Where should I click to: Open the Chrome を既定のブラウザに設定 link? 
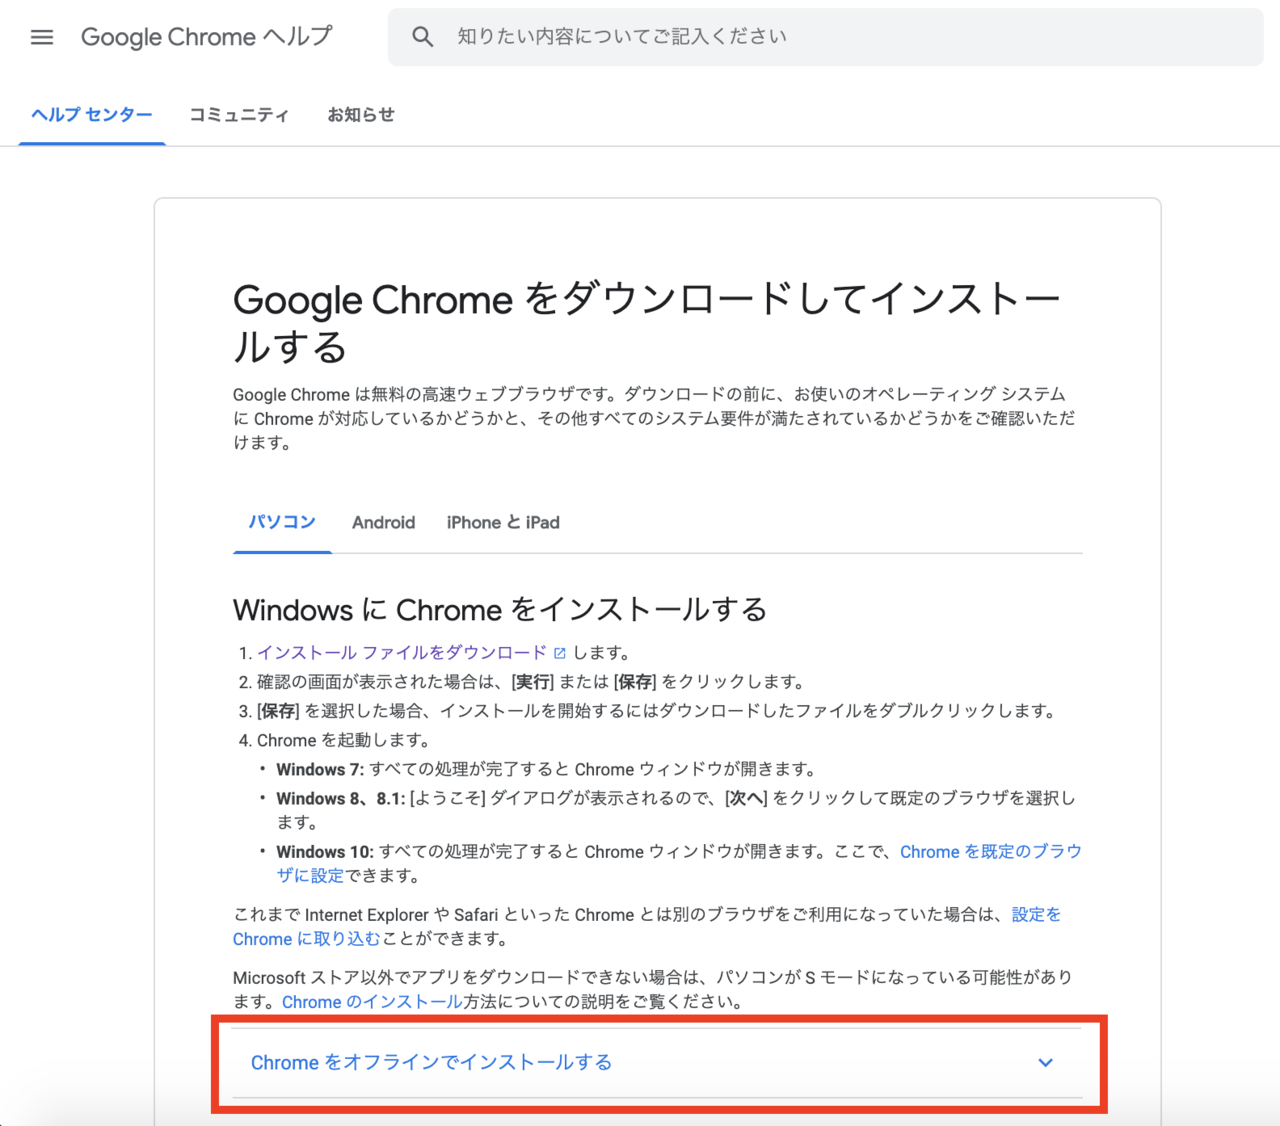990,852
